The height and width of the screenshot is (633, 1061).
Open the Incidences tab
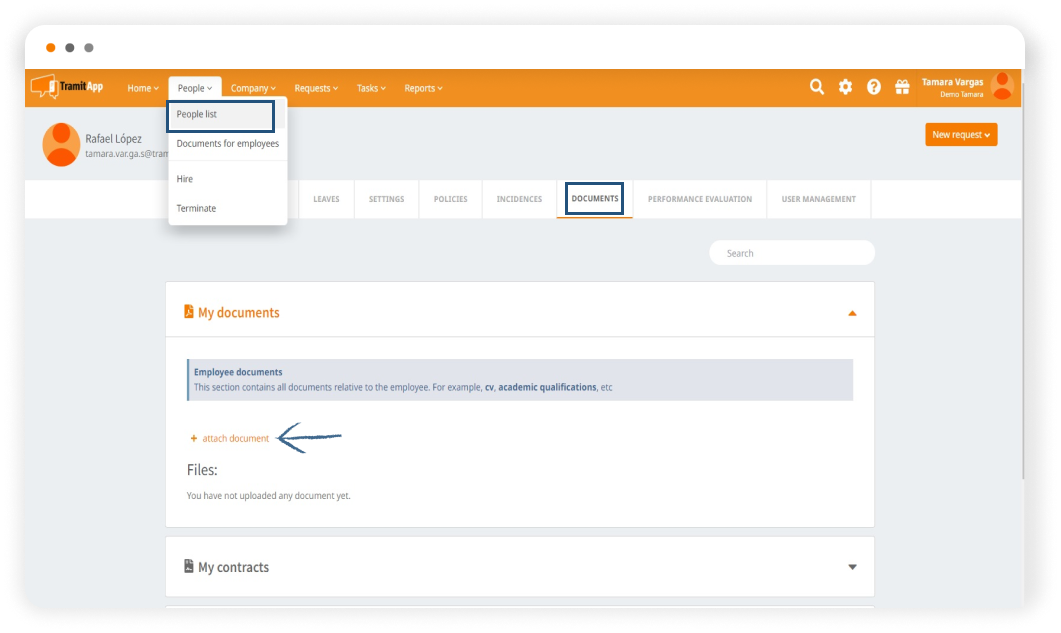pos(519,199)
